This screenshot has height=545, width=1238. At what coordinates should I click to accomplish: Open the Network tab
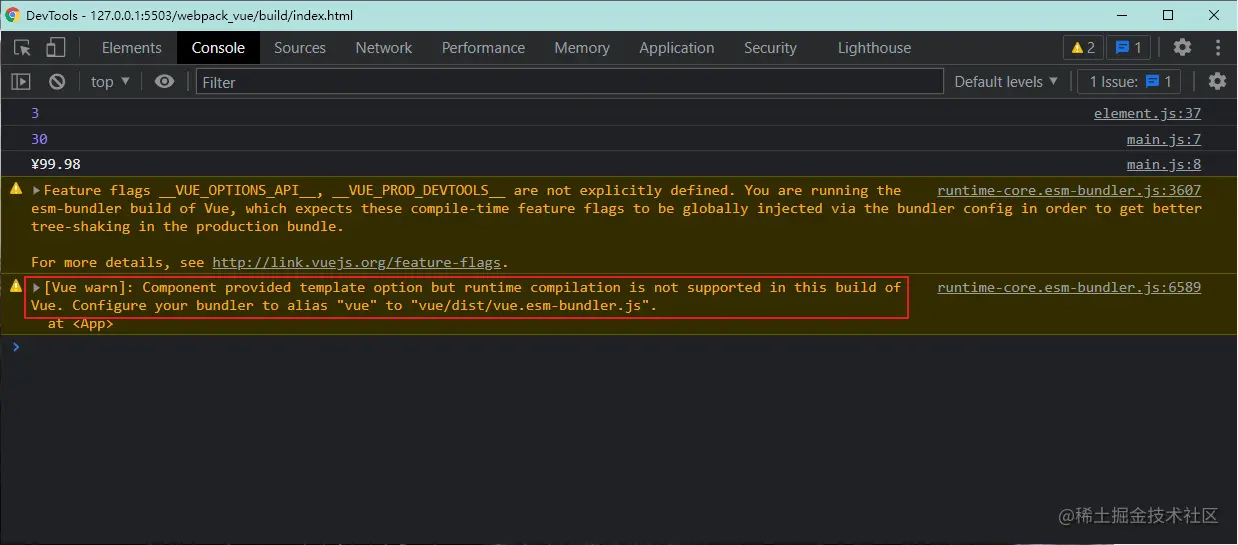click(x=384, y=48)
